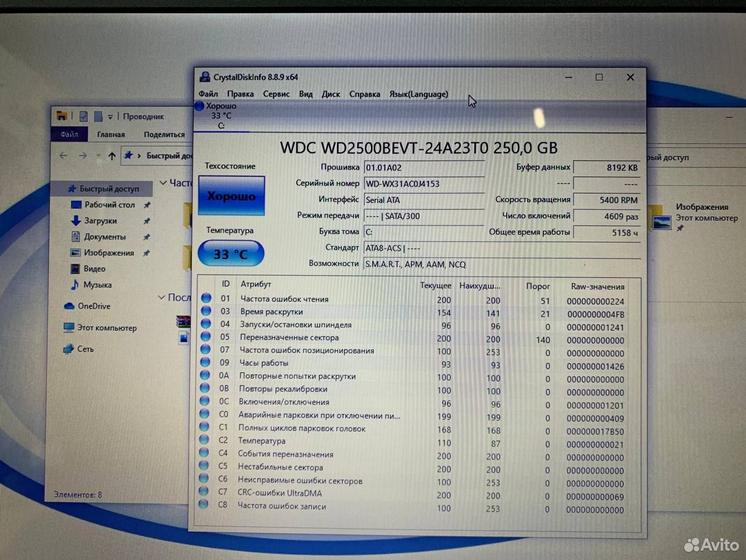Select the C: disk status indicator tab
Image resolution: width=746 pixels, height=560 pixels.
[221, 116]
